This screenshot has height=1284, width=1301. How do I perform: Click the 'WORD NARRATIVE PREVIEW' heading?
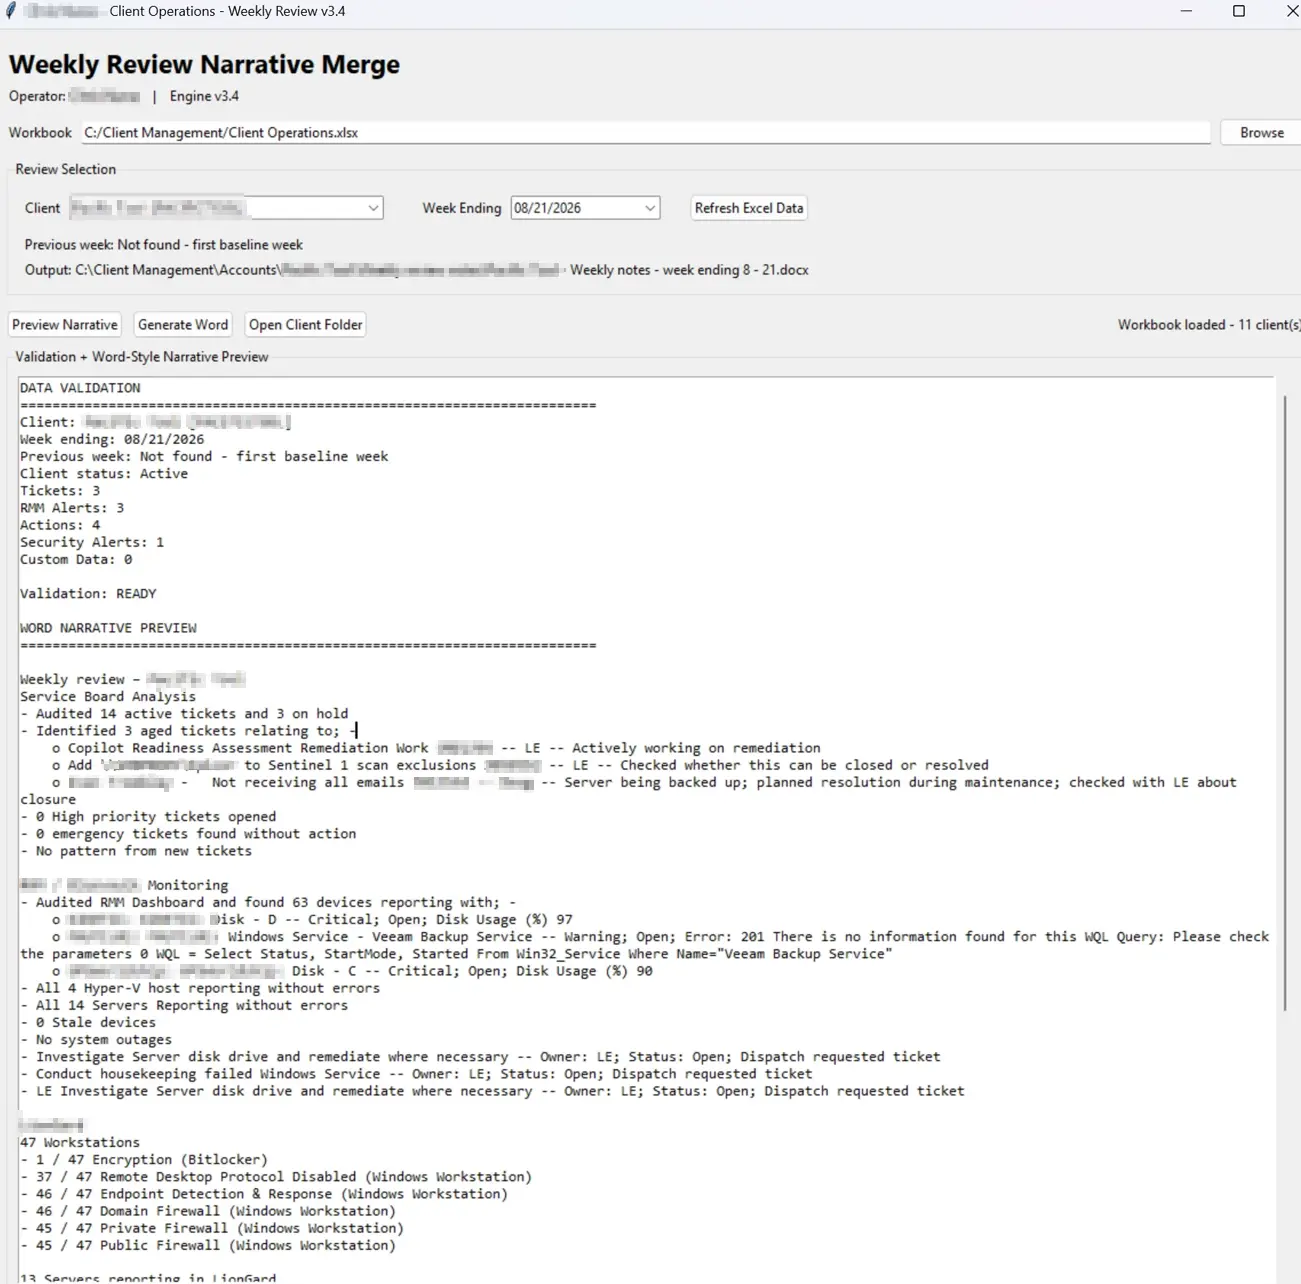108,628
